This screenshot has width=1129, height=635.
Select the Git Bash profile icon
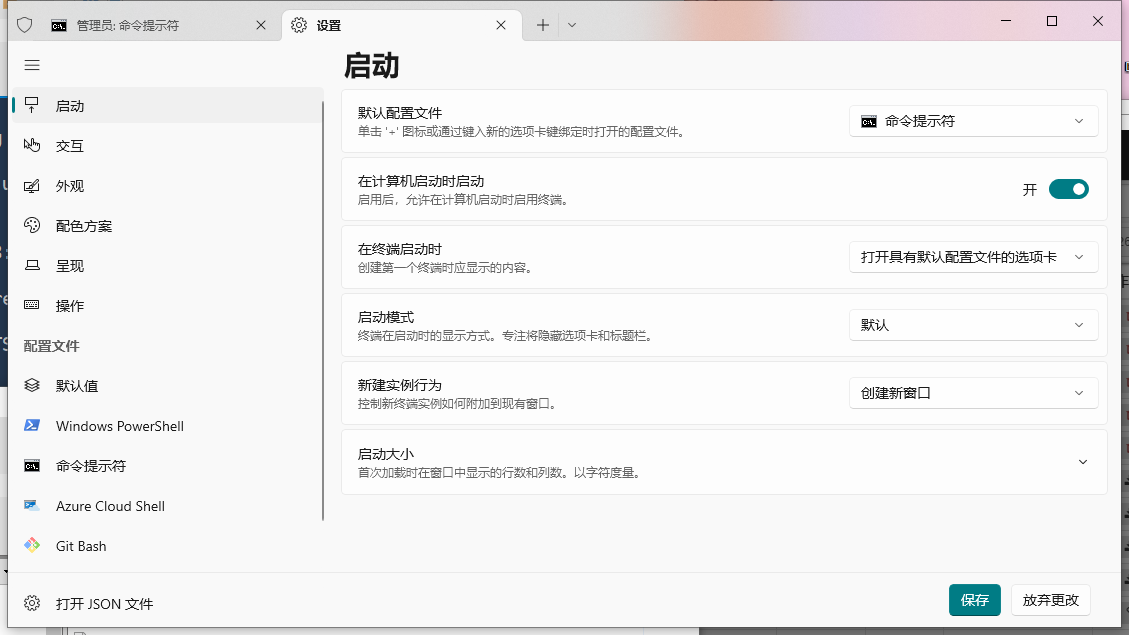click(32, 545)
